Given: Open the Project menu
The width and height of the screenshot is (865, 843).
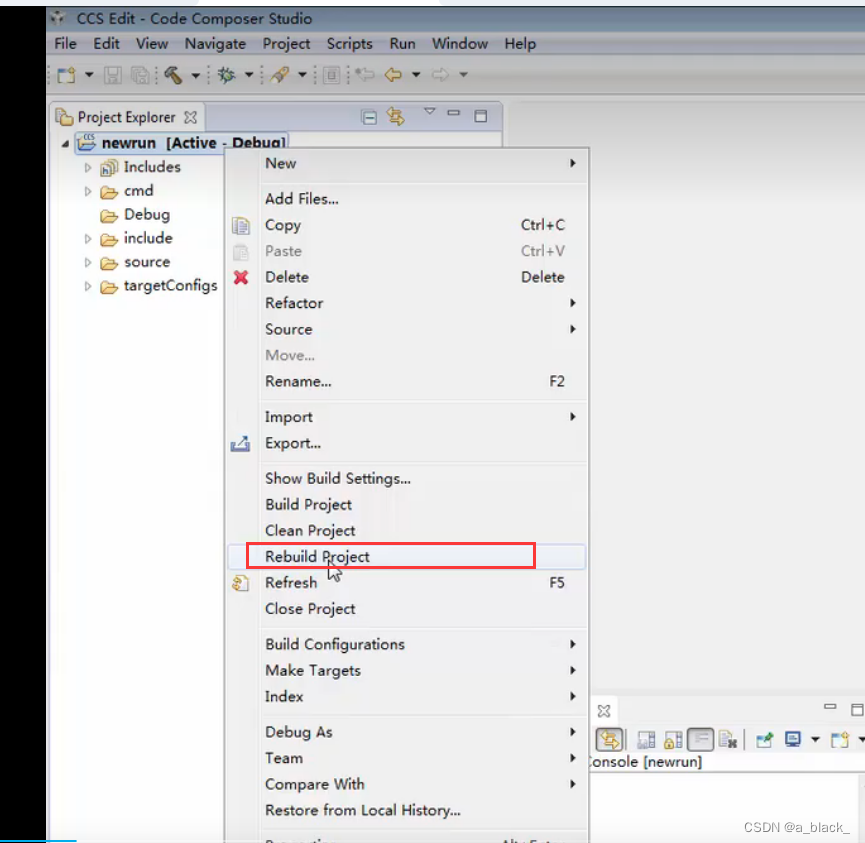Looking at the screenshot, I should click(286, 44).
